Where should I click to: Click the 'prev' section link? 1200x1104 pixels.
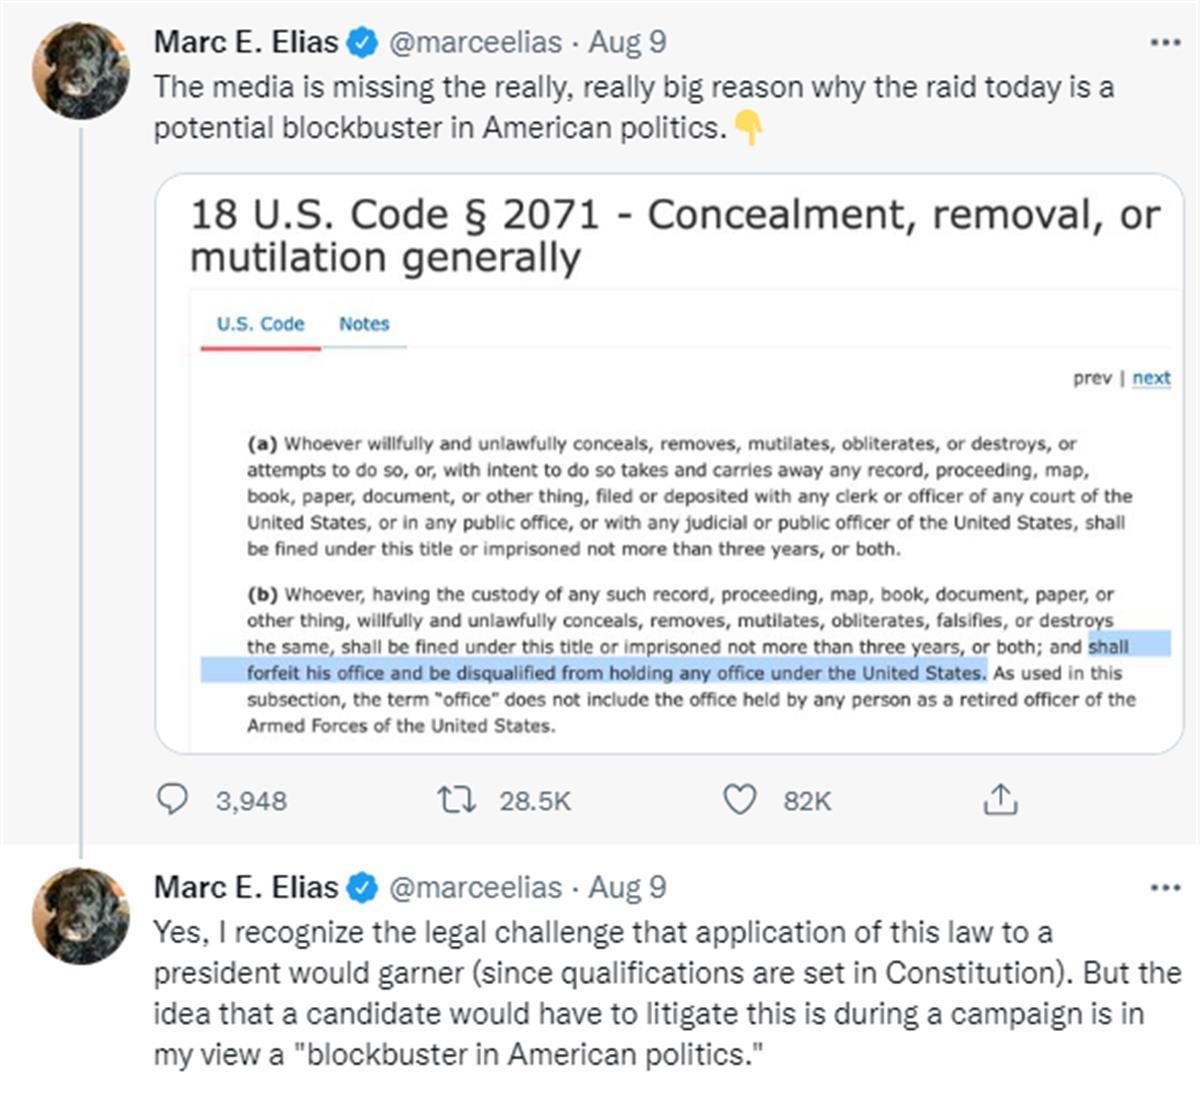tap(1092, 378)
